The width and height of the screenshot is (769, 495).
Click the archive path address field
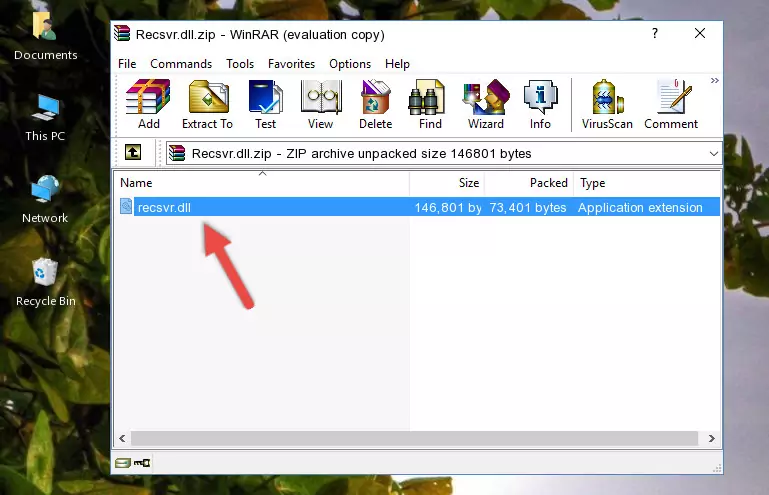444,154
